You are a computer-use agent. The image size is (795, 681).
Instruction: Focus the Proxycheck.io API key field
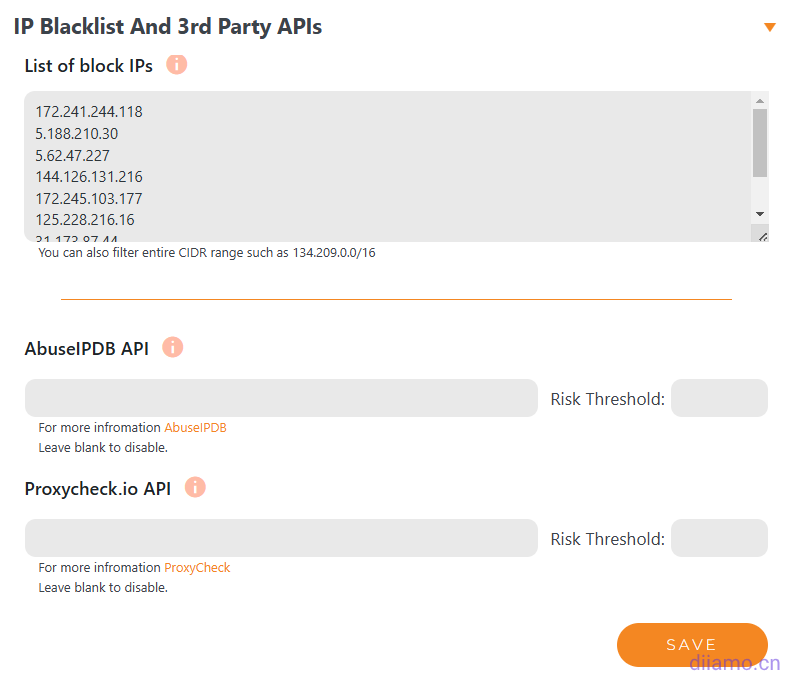281,538
